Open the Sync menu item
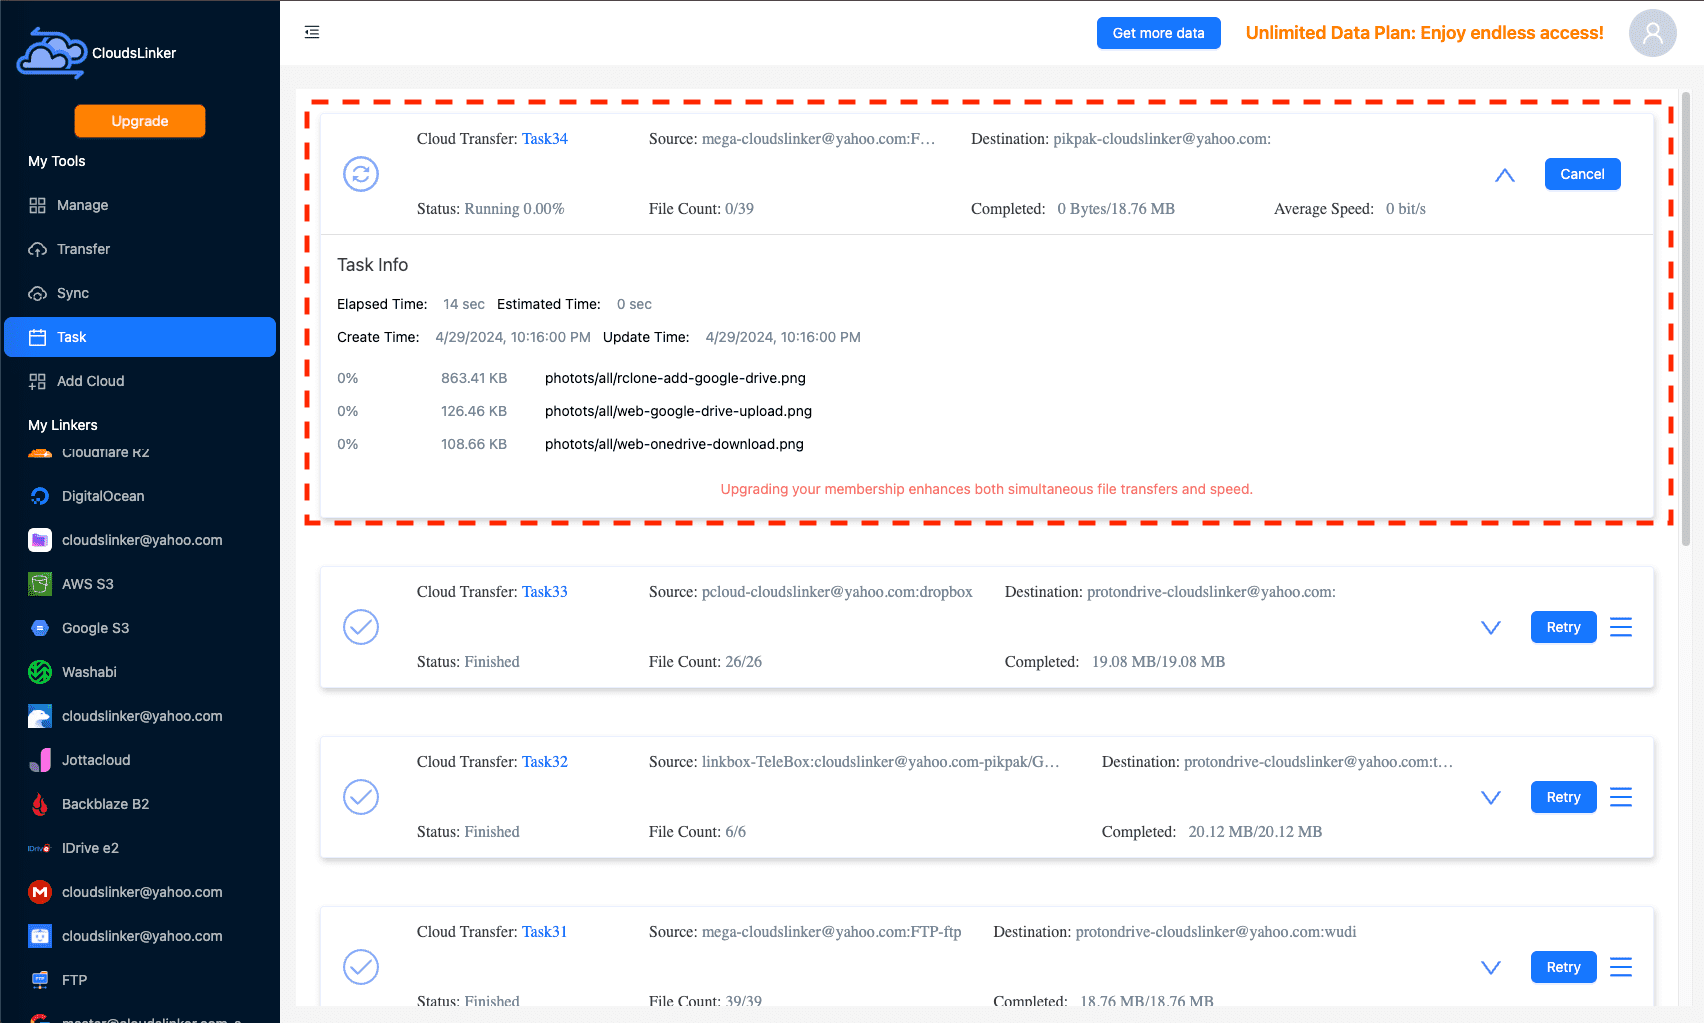The image size is (1704, 1023). [x=140, y=293]
